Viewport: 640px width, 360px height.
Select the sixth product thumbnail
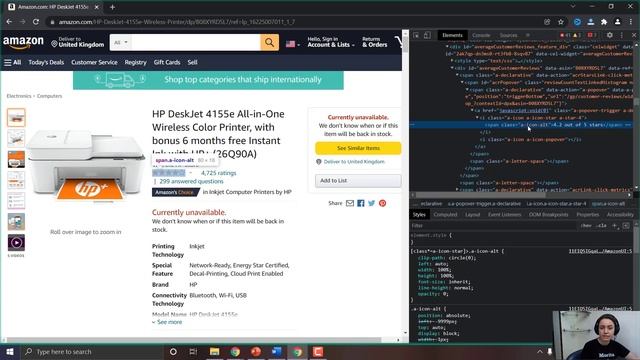click(16, 222)
